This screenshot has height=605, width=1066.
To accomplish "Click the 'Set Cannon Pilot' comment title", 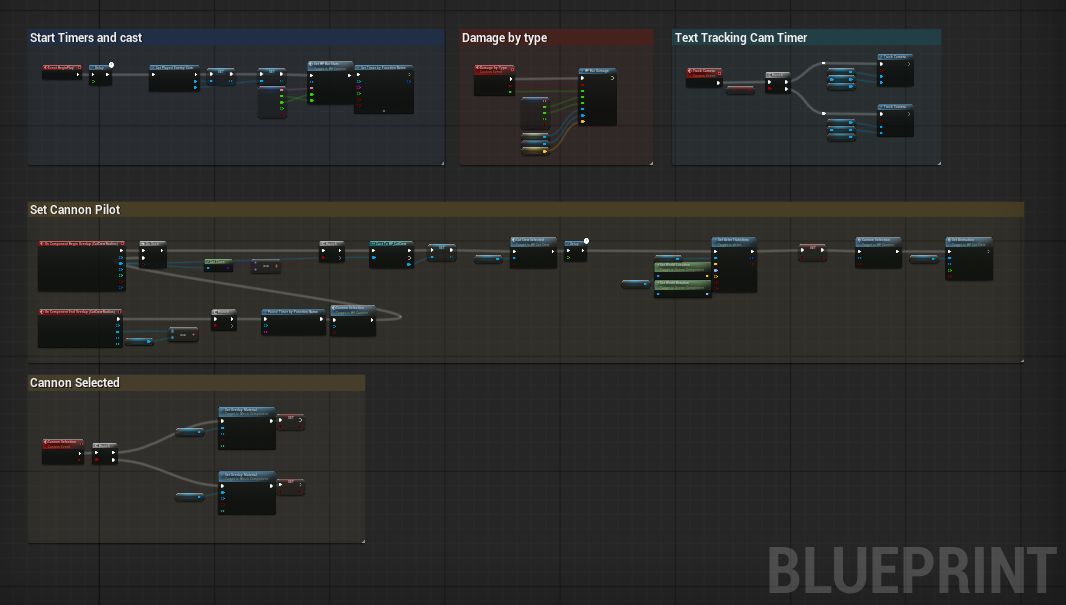I will (x=75, y=209).
